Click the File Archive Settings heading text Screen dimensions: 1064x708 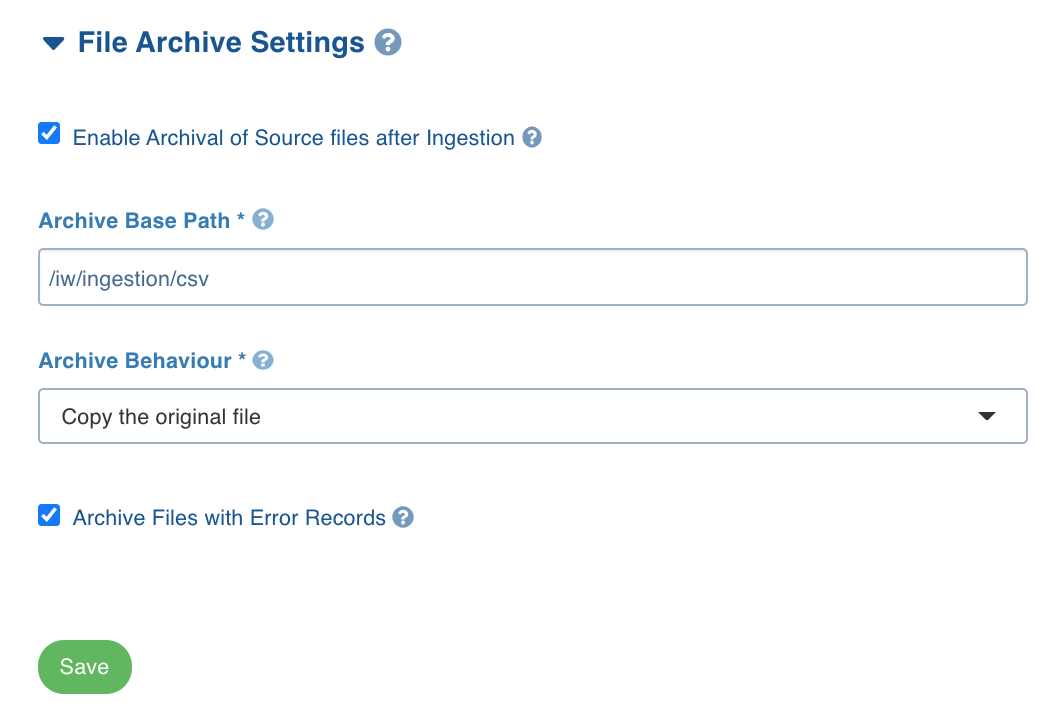pos(221,42)
